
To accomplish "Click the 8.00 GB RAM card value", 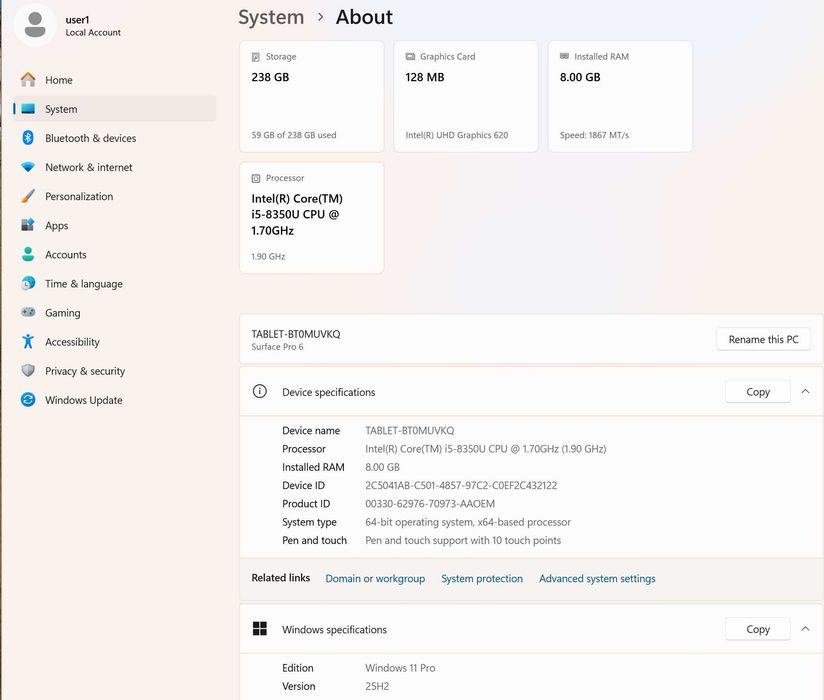I will [x=580, y=77].
